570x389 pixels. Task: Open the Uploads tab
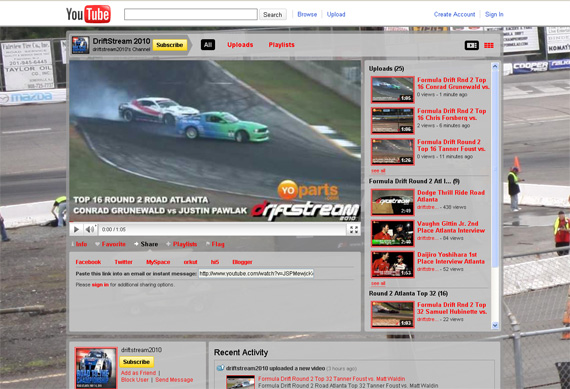(x=240, y=45)
